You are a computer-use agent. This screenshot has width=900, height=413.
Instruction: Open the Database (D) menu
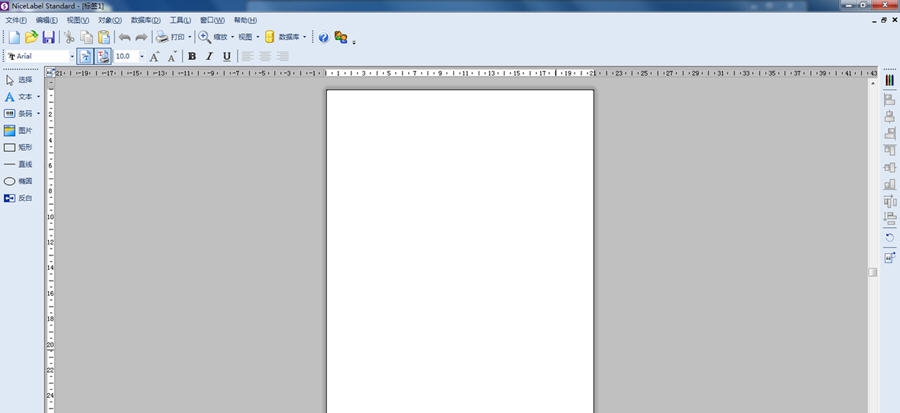(x=146, y=20)
